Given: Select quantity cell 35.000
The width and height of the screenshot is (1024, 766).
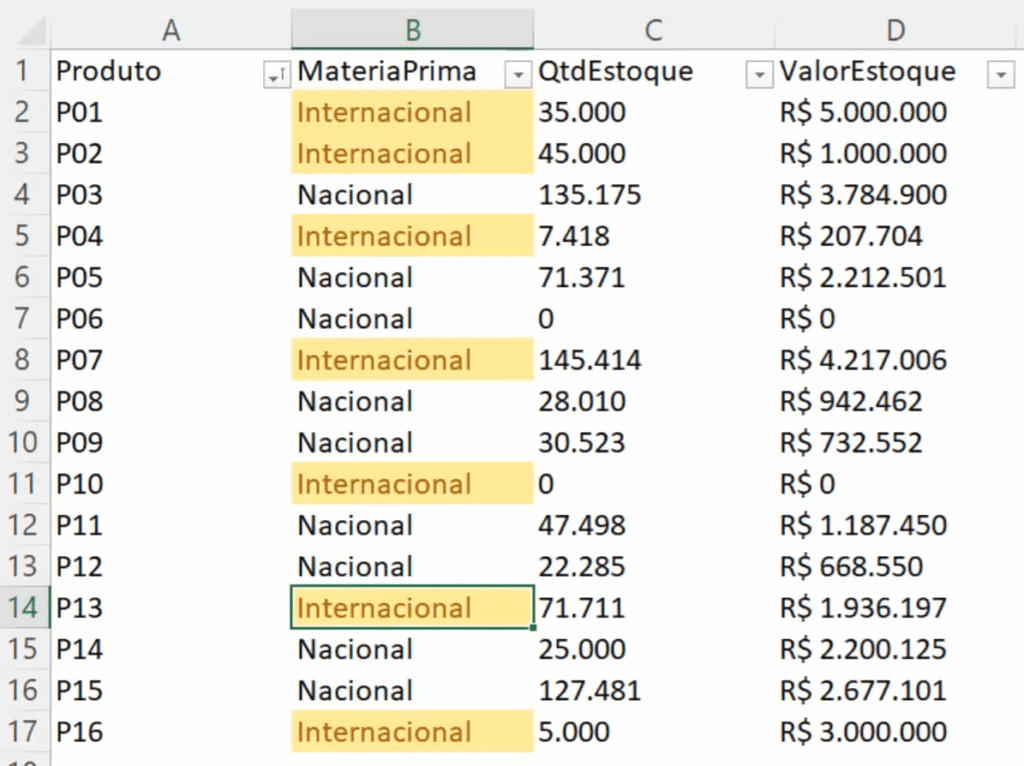Looking at the screenshot, I should (x=654, y=112).
